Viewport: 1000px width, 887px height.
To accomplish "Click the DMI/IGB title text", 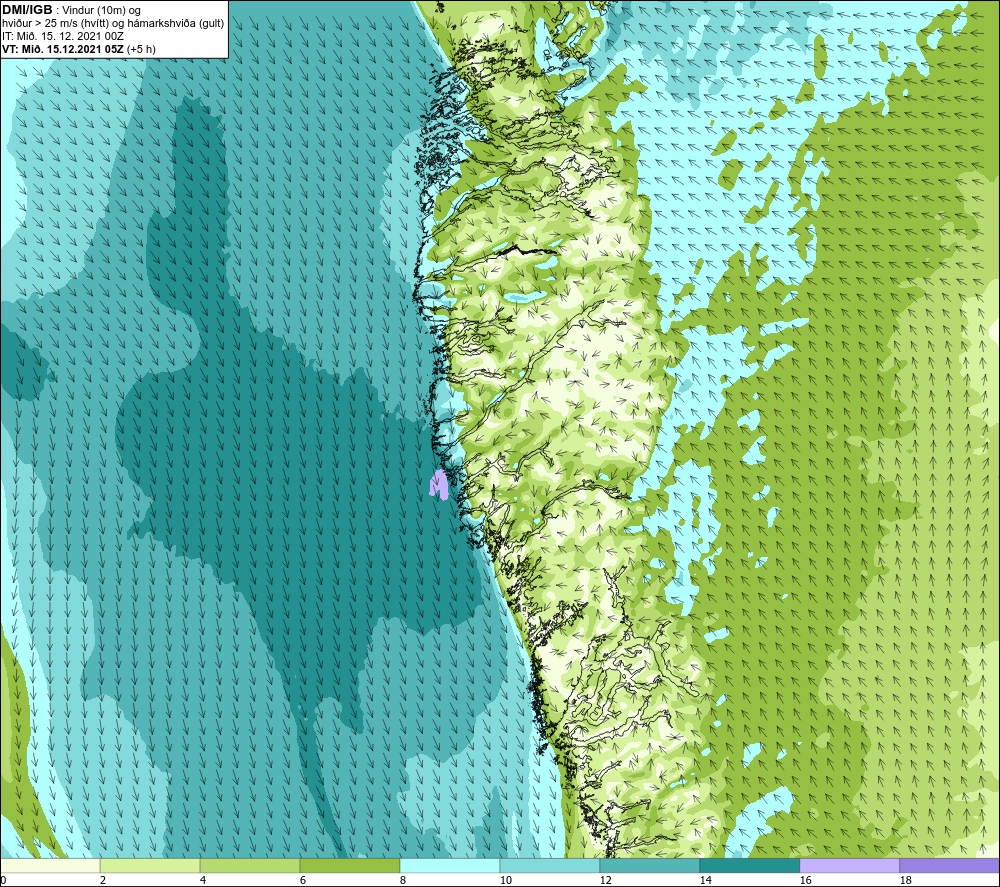I will tap(27, 10).
